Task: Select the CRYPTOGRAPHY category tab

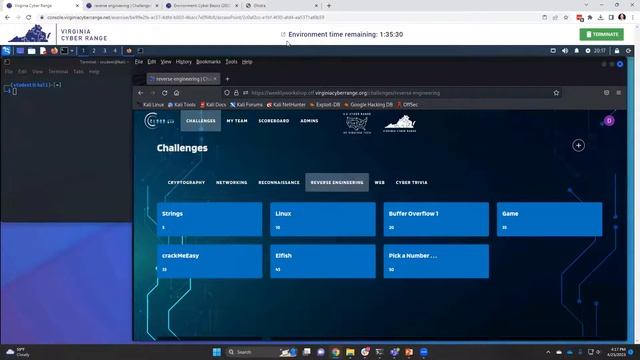Action: 187,182
